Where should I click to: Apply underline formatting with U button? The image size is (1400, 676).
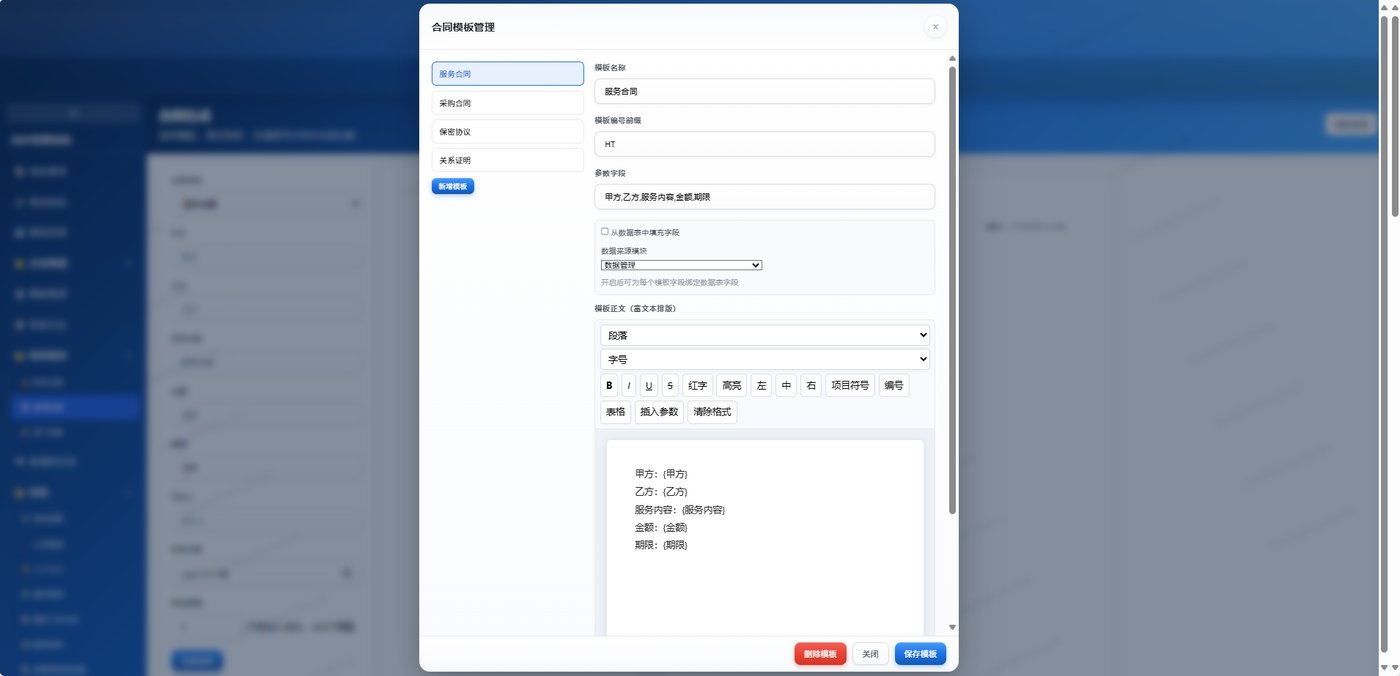[x=649, y=386]
